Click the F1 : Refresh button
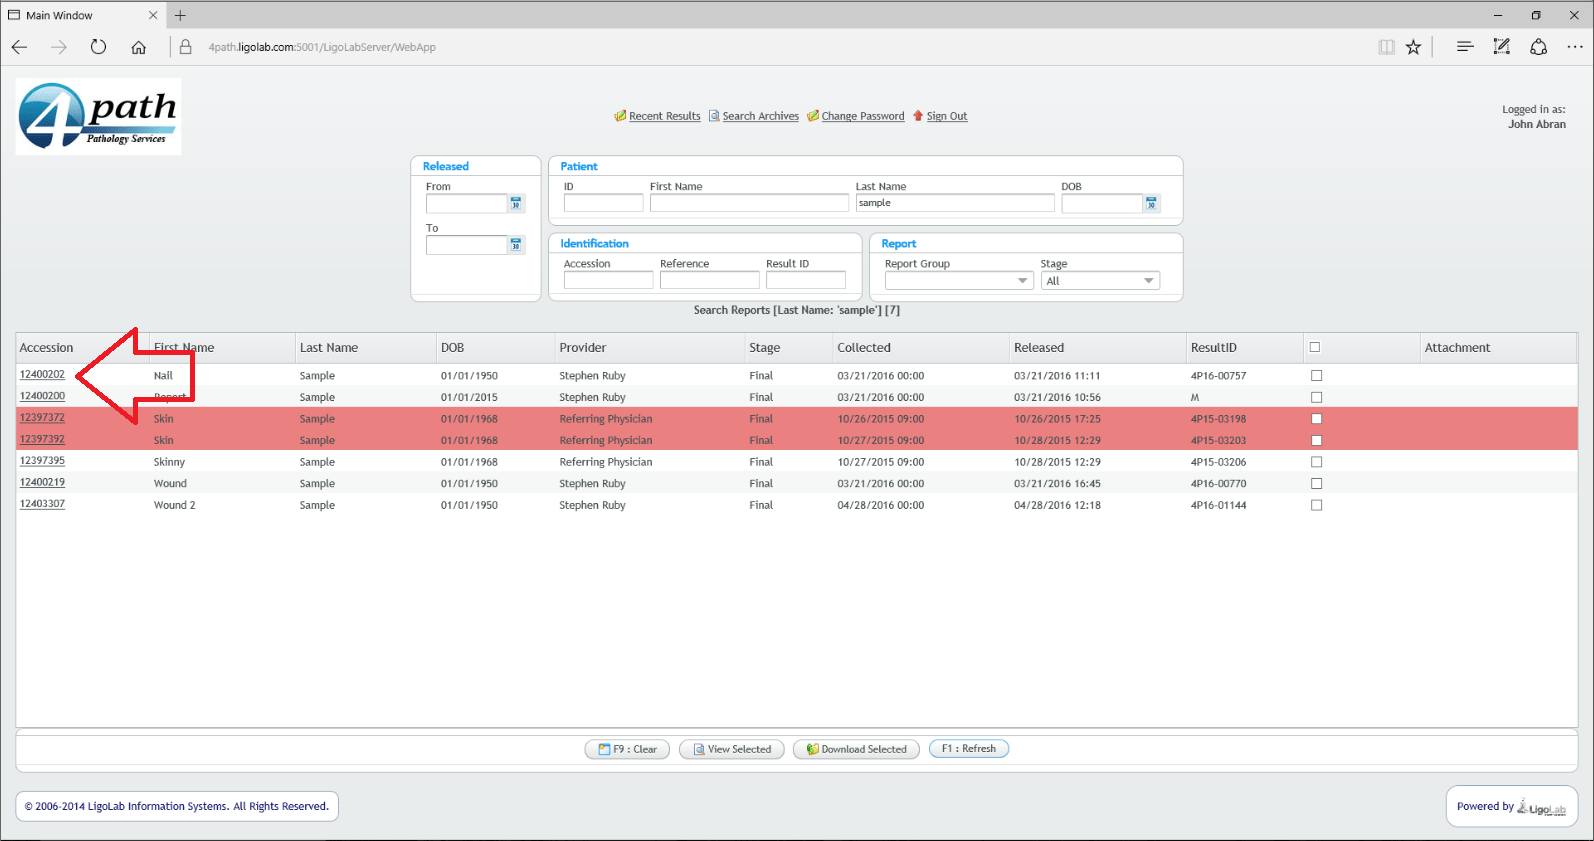 coord(969,748)
